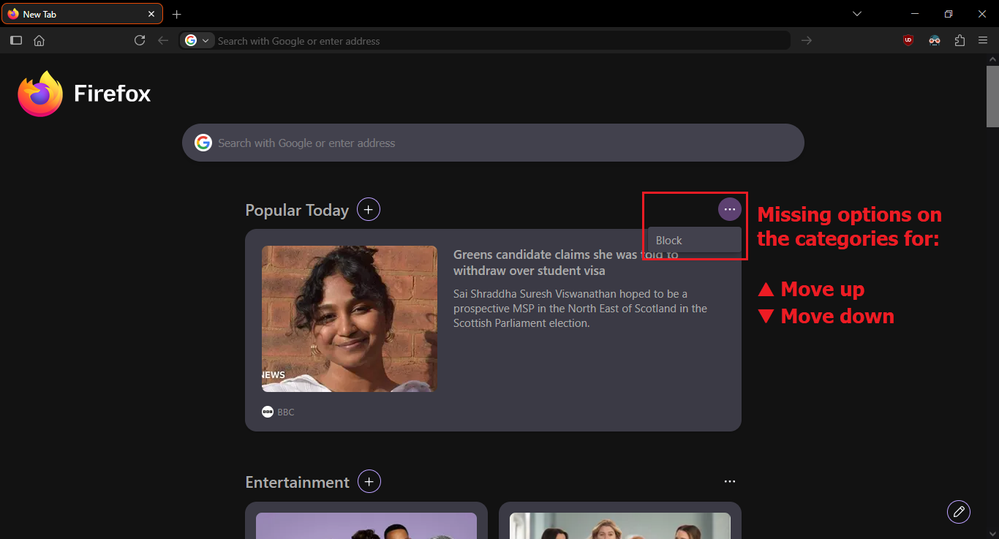
Task: Open the first Entertainment story thumbnail
Action: tap(366, 526)
